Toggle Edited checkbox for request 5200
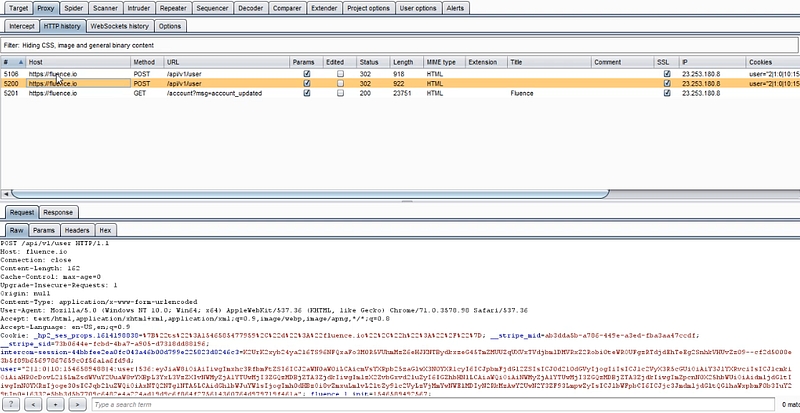 (x=341, y=84)
